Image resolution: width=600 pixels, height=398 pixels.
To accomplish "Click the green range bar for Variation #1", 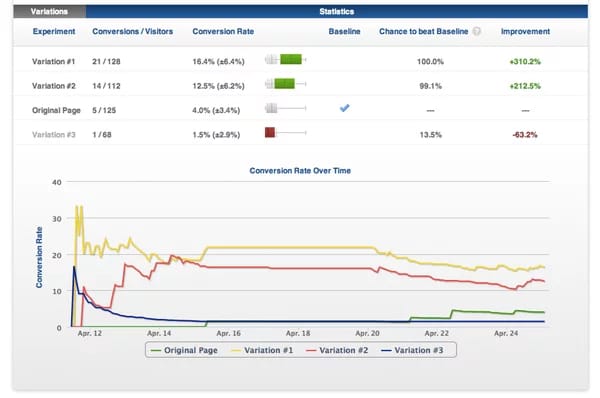I will coord(291,59).
